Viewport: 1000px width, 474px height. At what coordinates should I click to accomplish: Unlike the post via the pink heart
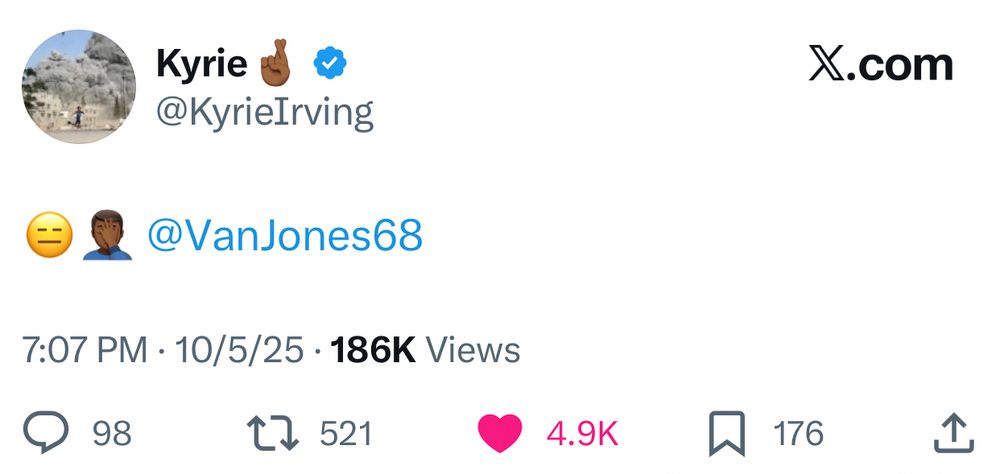[x=499, y=434]
